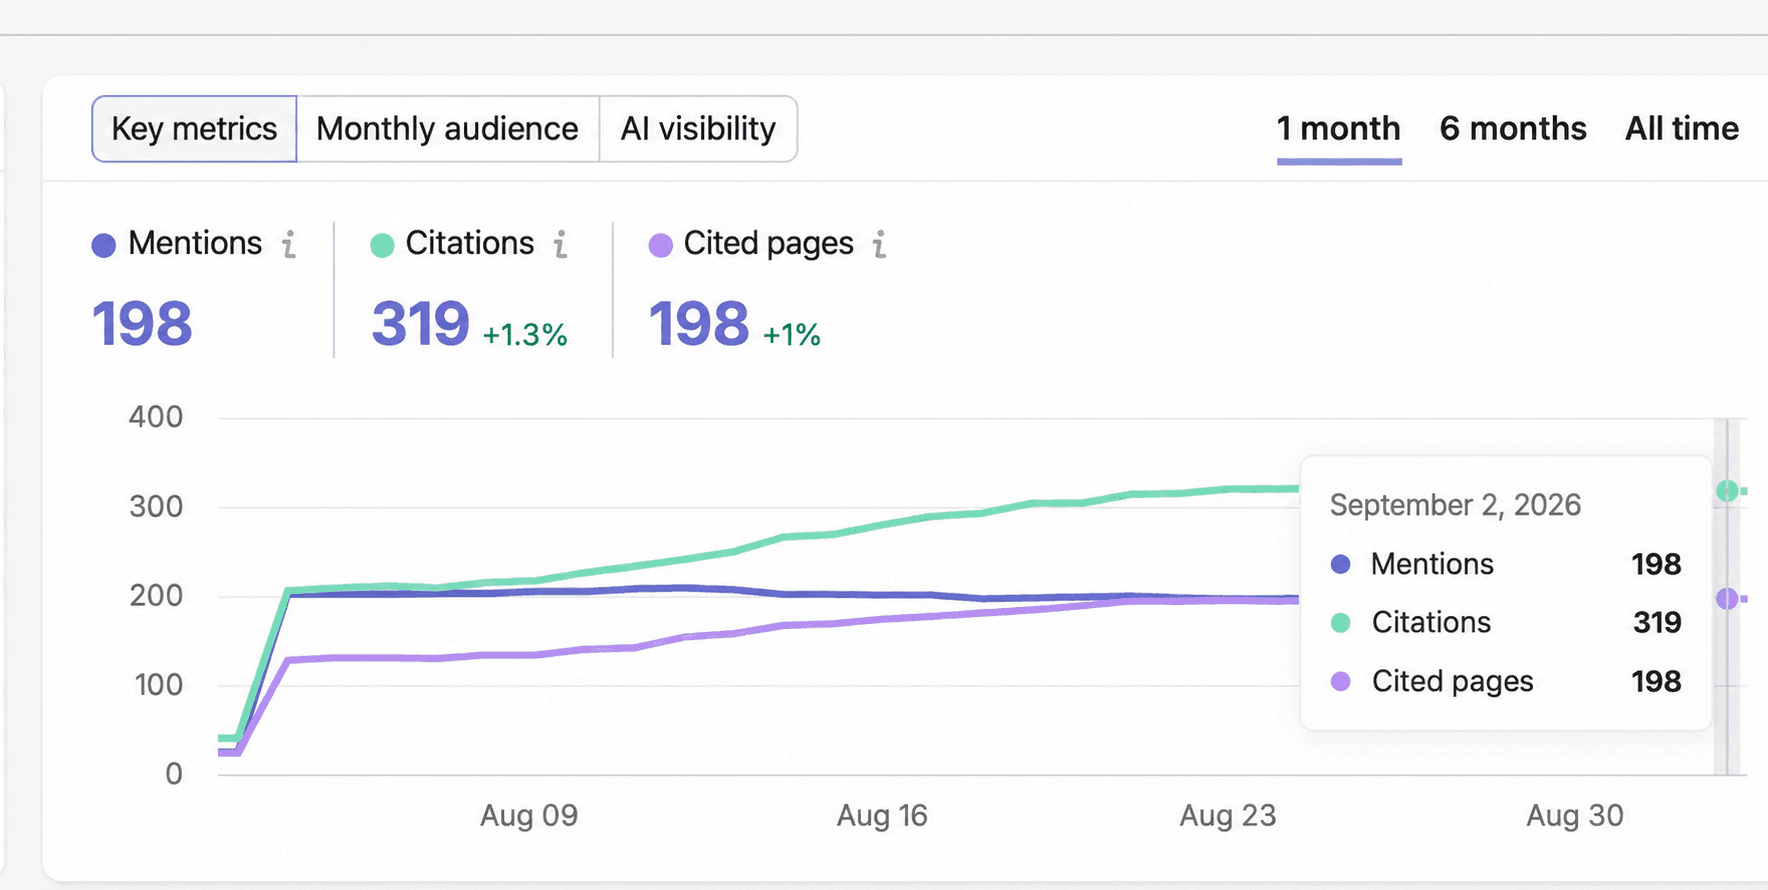Screen dimensions: 1768x890
Task: Click the Mentions row in the tooltip
Action: [1506, 564]
